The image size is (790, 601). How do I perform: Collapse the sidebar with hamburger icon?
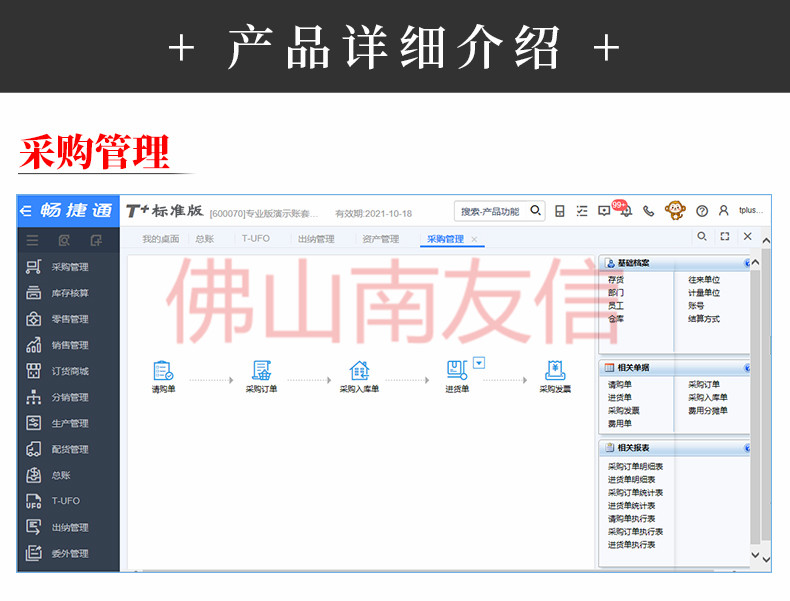pos(32,240)
